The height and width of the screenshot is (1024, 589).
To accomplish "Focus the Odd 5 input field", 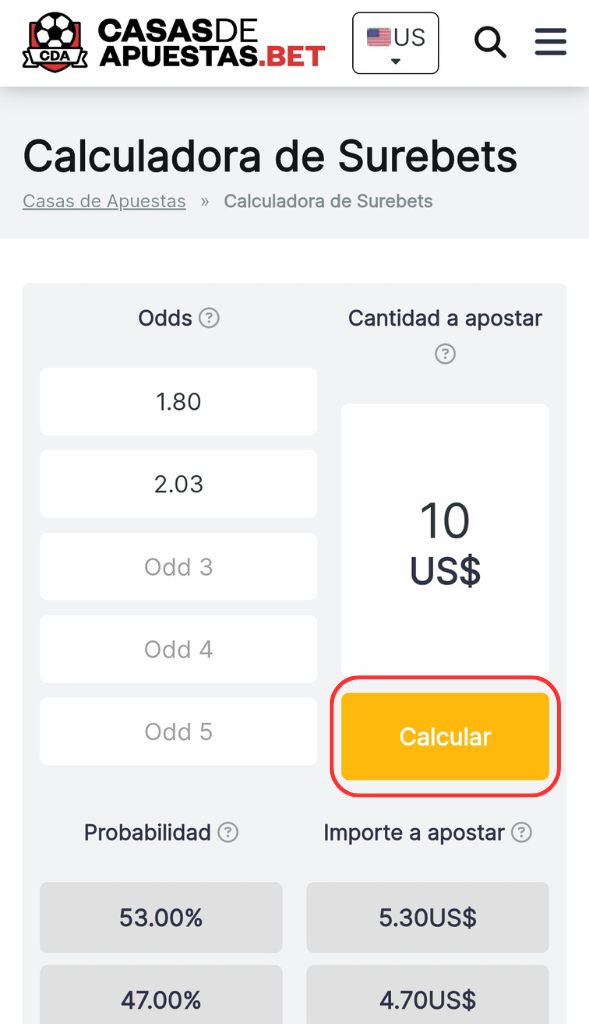I will [178, 731].
